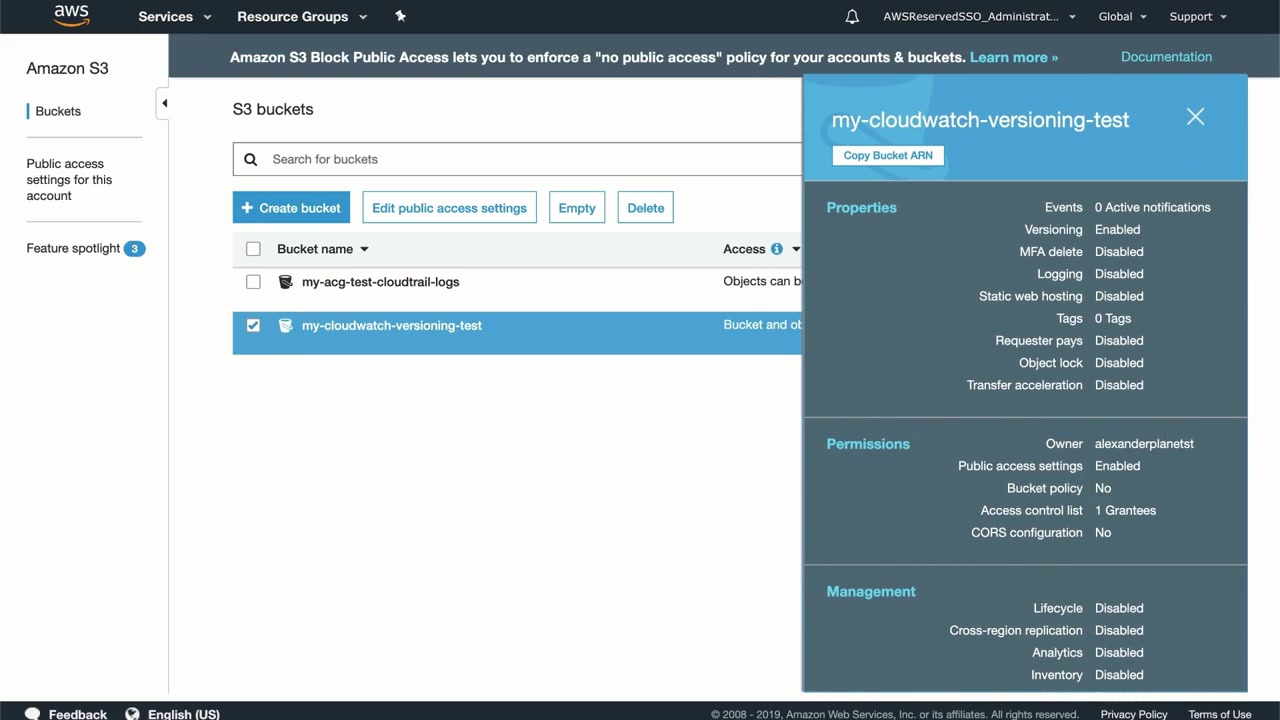
Task: Click the Events 0 Active notifications value
Action: point(1152,207)
